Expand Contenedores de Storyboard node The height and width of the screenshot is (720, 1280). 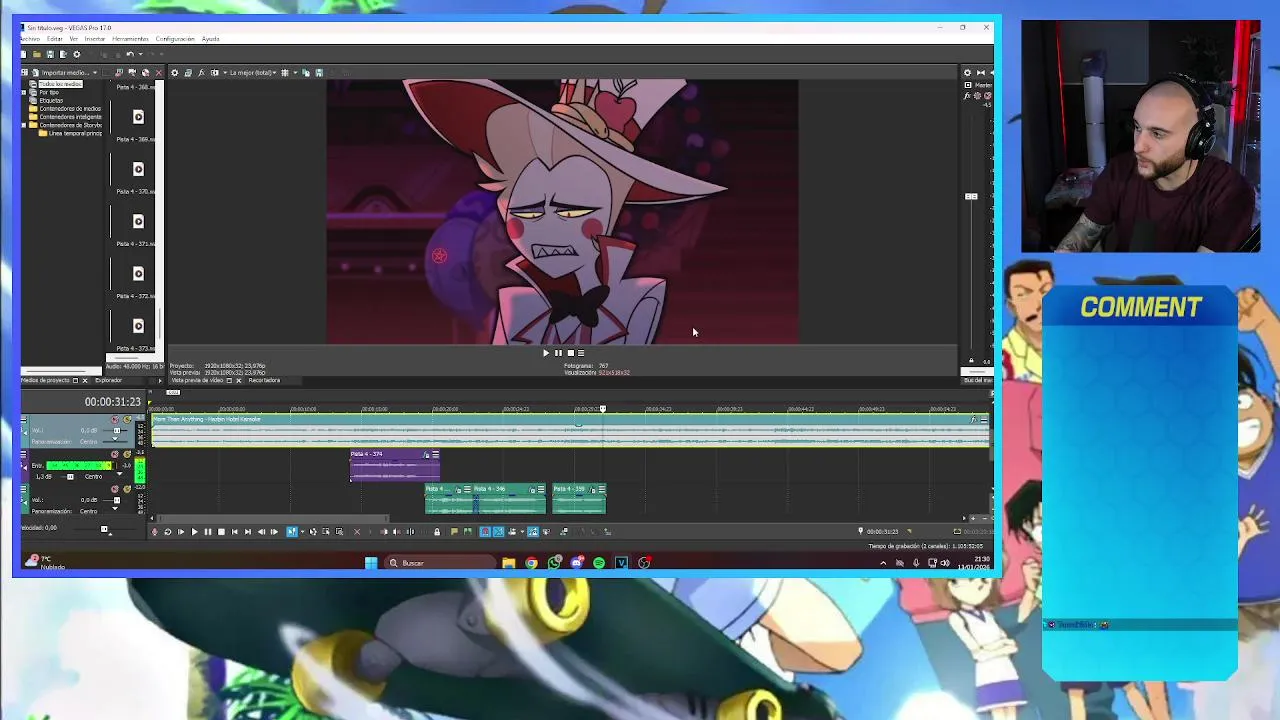tap(24, 125)
